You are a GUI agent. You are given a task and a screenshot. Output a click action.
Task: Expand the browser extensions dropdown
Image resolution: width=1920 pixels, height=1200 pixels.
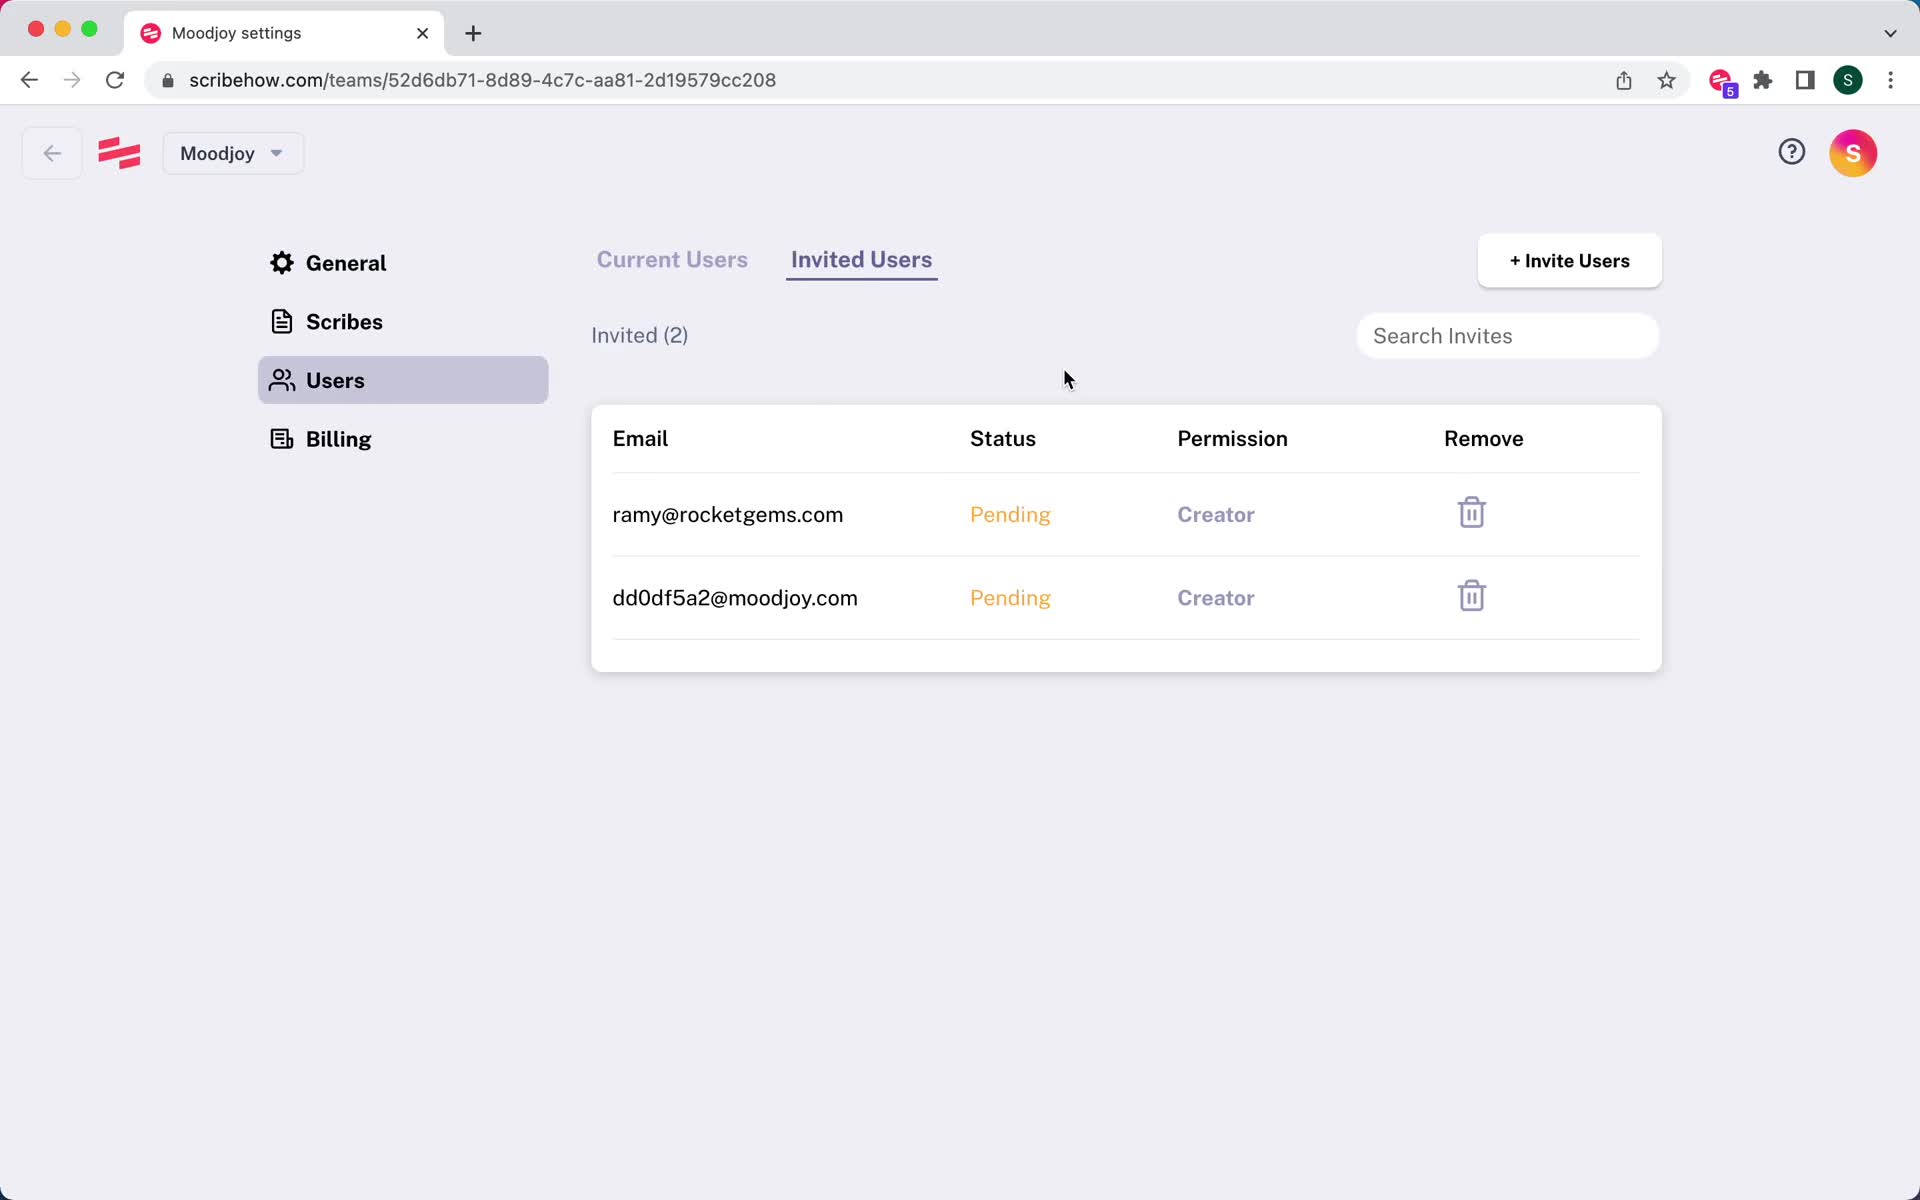pyautogui.click(x=1764, y=80)
